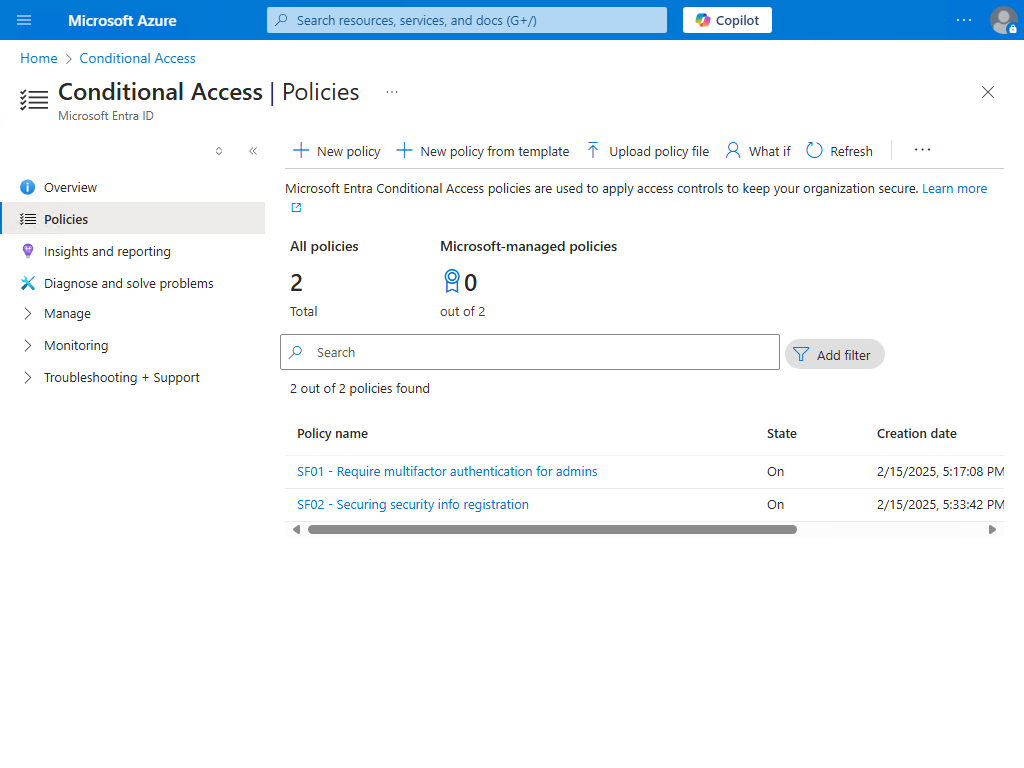Click Manage label in sidebar
The image size is (1024, 768).
[67, 313]
